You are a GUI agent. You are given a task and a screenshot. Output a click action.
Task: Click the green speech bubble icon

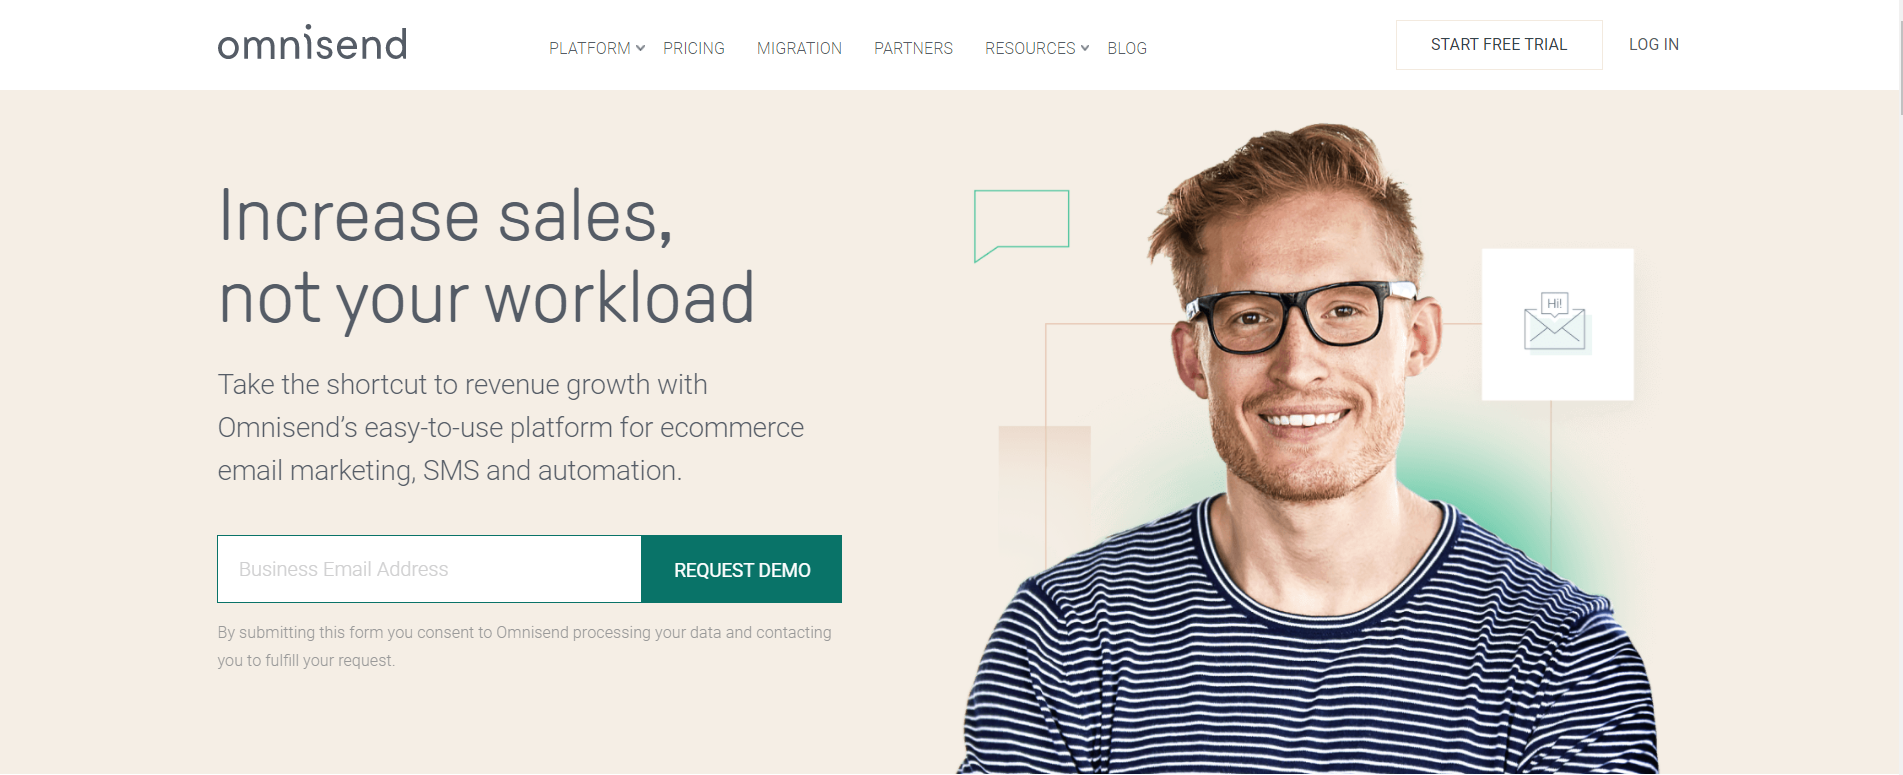pyautogui.click(x=1021, y=226)
